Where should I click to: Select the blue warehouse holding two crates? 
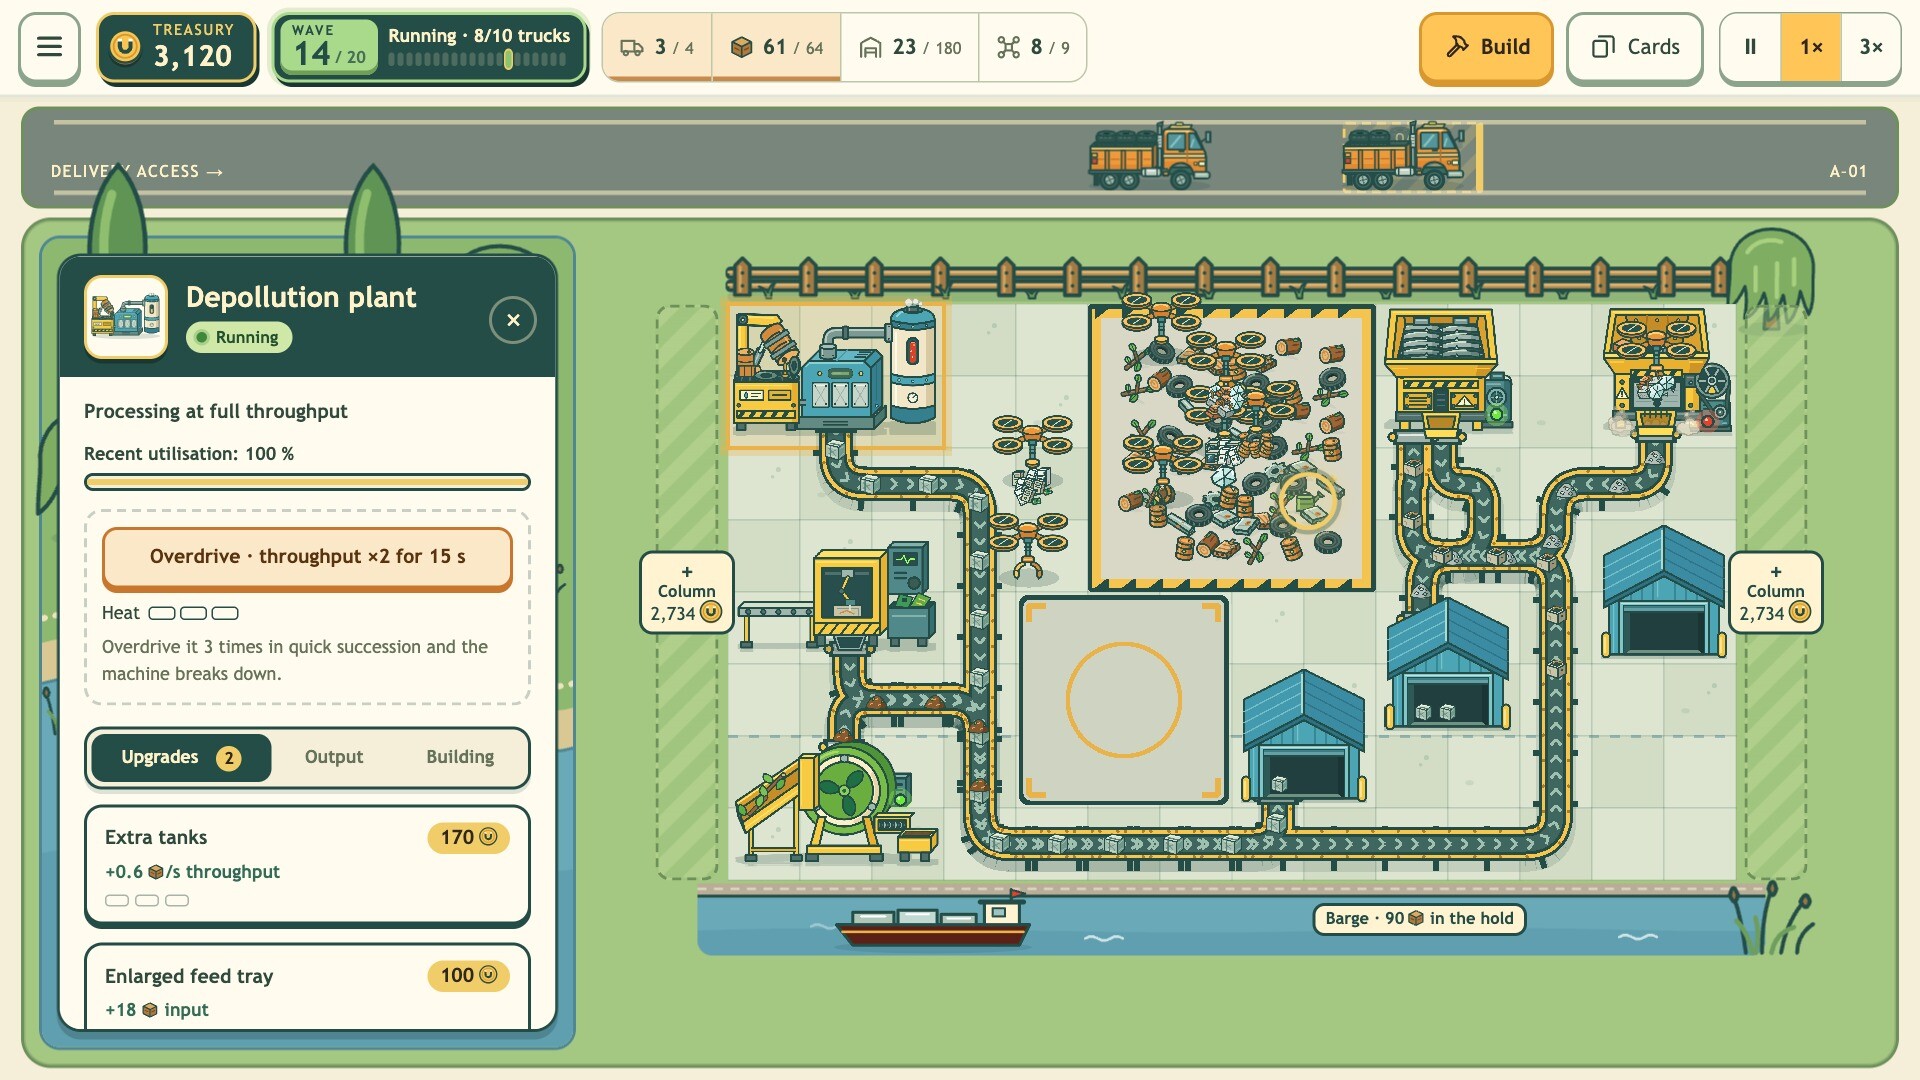click(x=1447, y=665)
